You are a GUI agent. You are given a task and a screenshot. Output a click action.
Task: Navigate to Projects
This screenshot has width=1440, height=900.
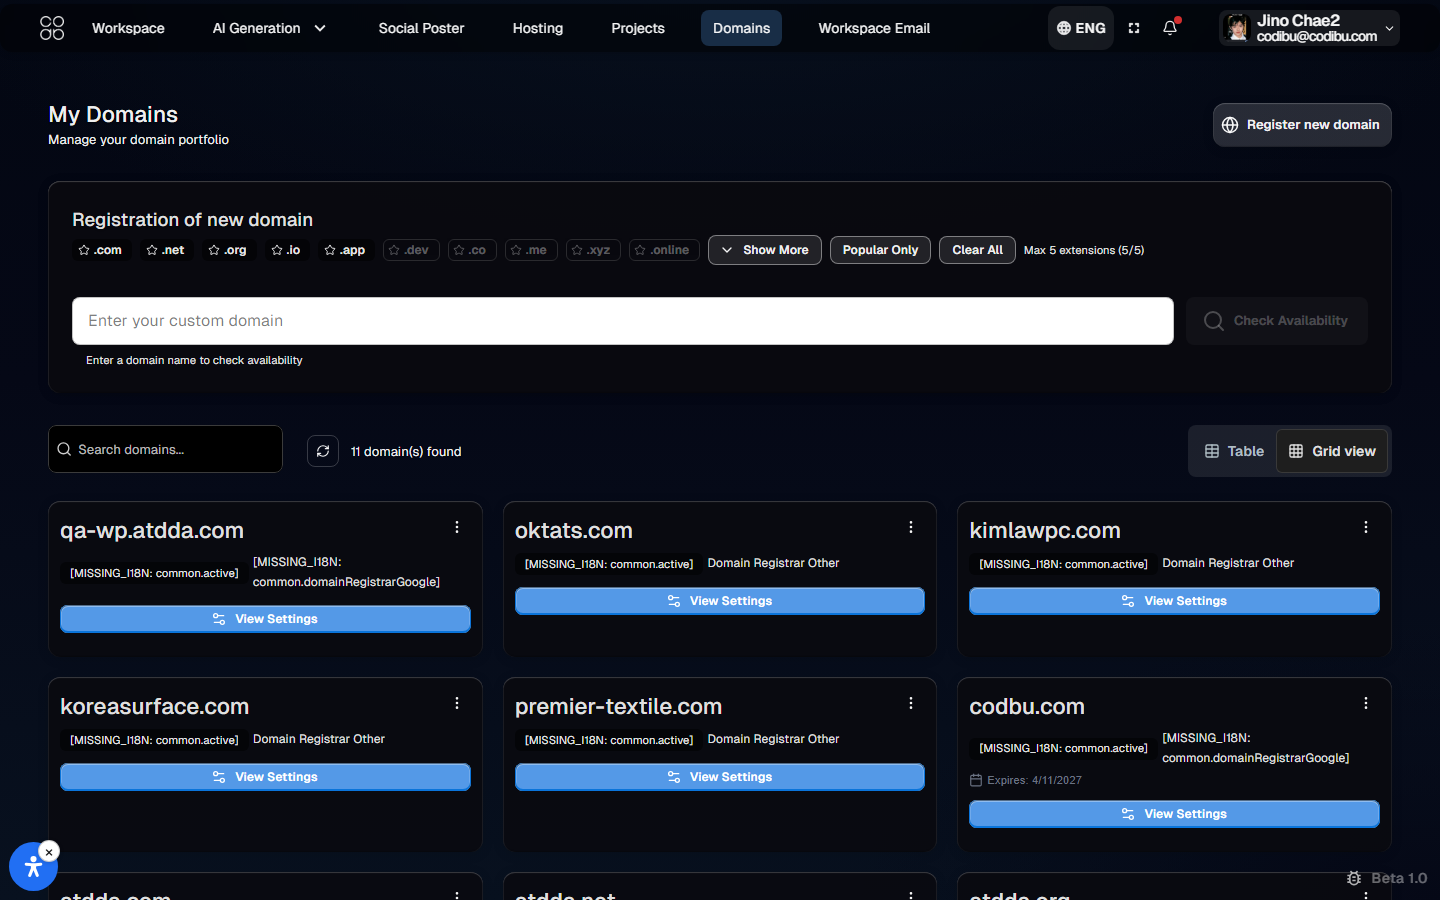coord(638,28)
